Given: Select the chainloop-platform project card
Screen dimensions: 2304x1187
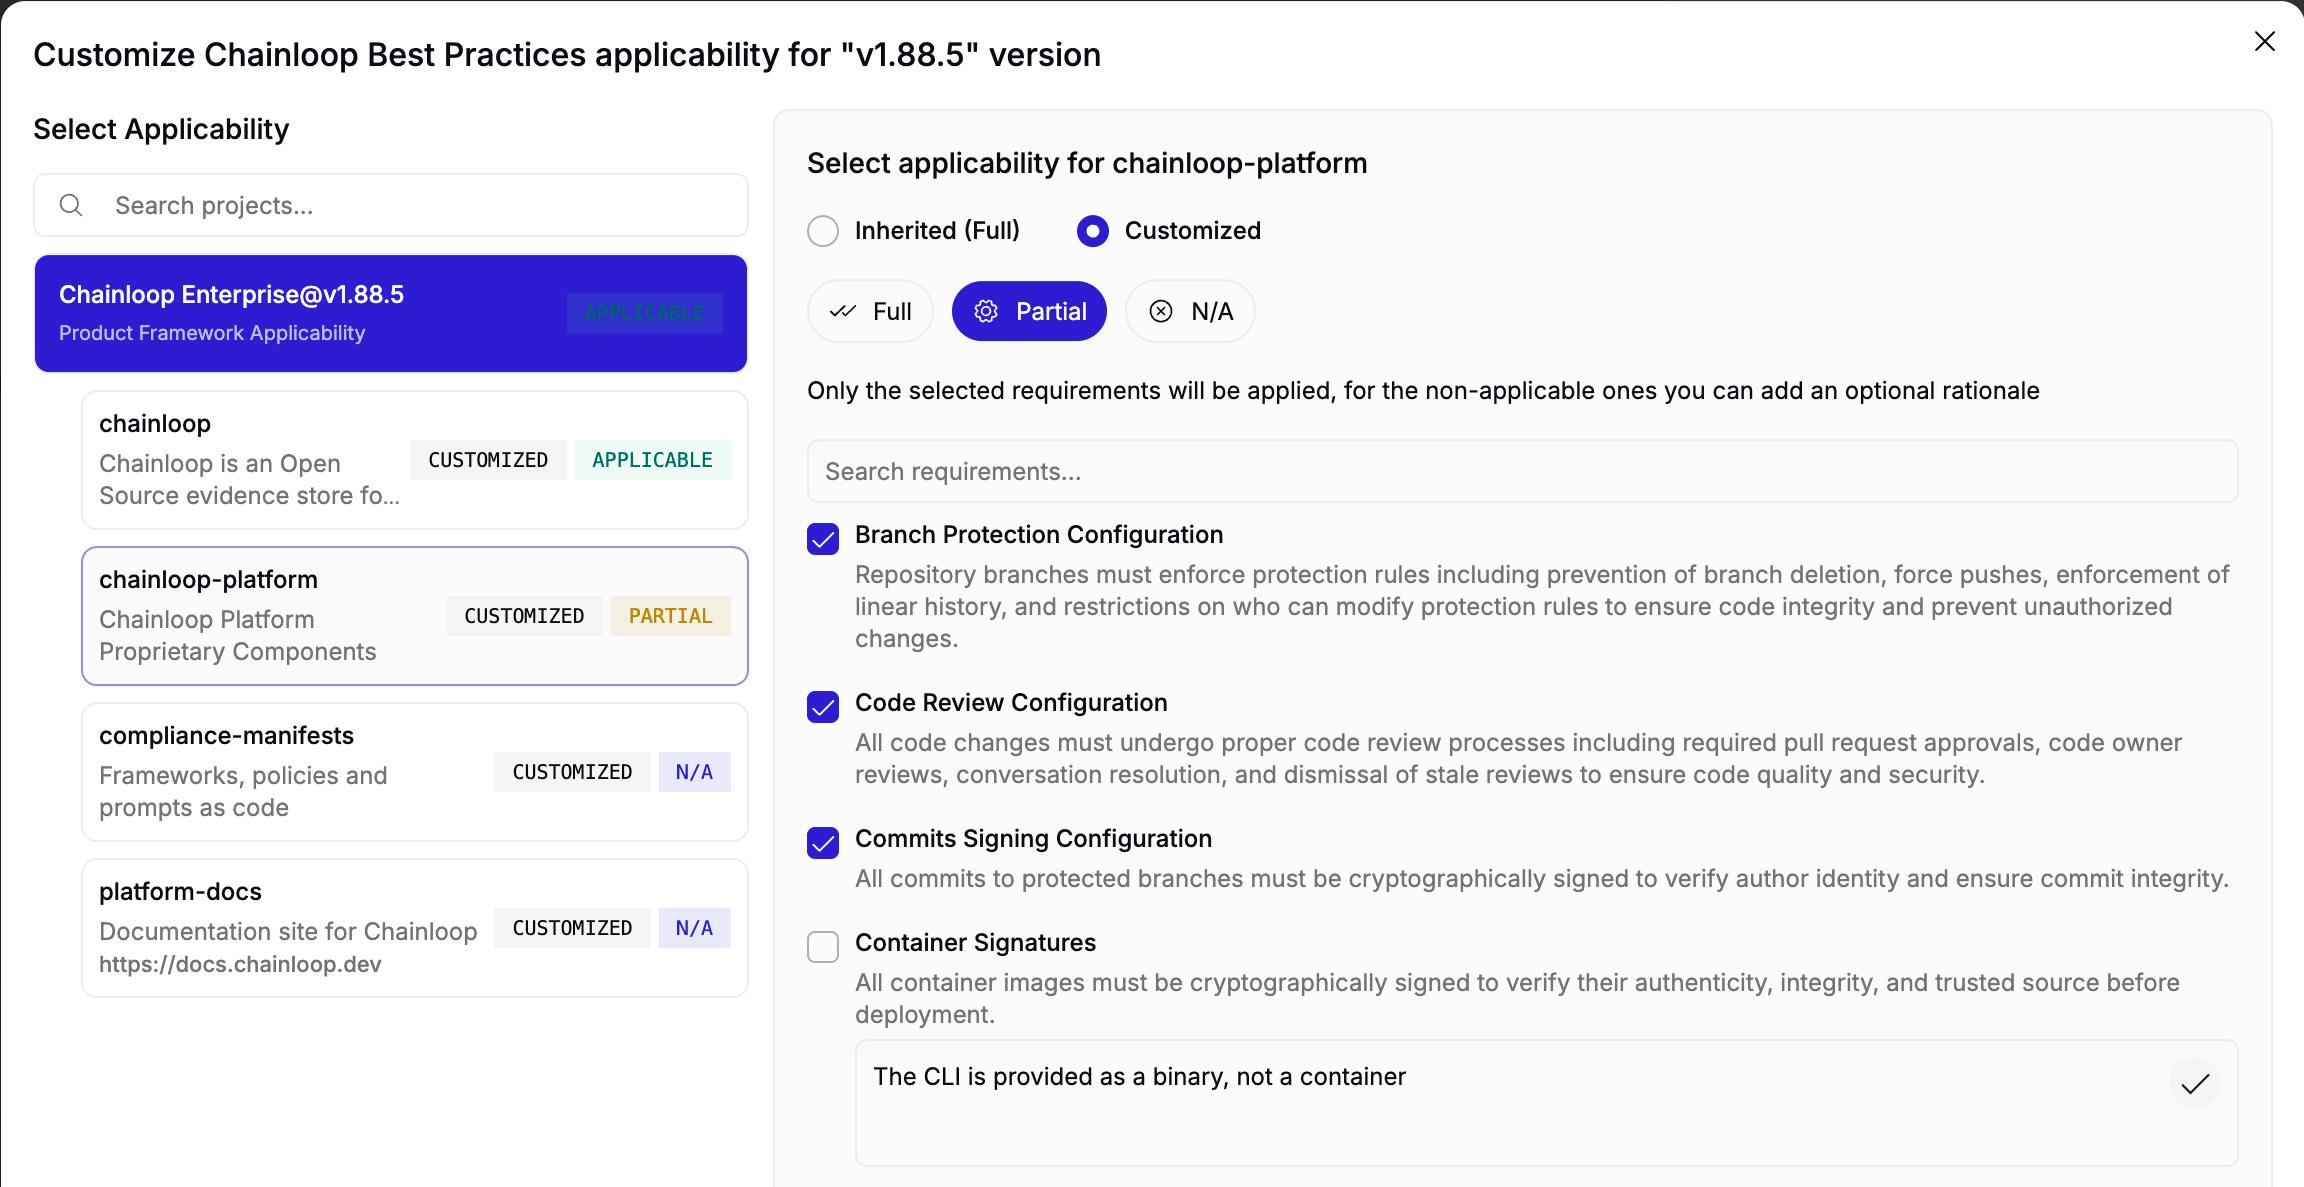Looking at the screenshot, I should tap(415, 616).
